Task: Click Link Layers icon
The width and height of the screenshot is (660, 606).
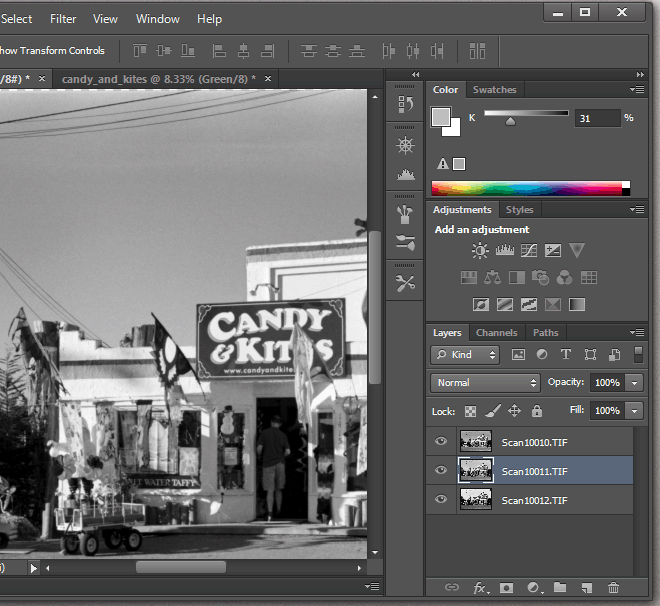Action: 452,587
